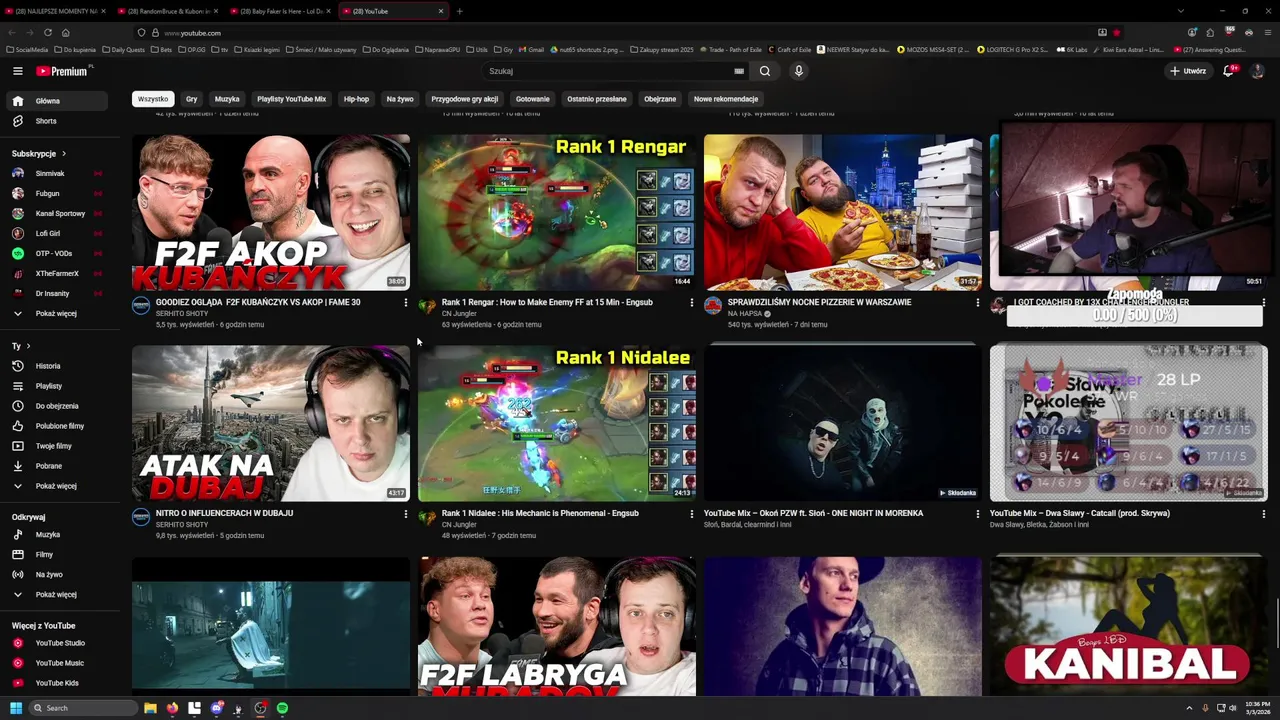Viewport: 1280px width, 720px height.
Task: Select the Ostatnio przesłane chip
Action: [x=596, y=99]
